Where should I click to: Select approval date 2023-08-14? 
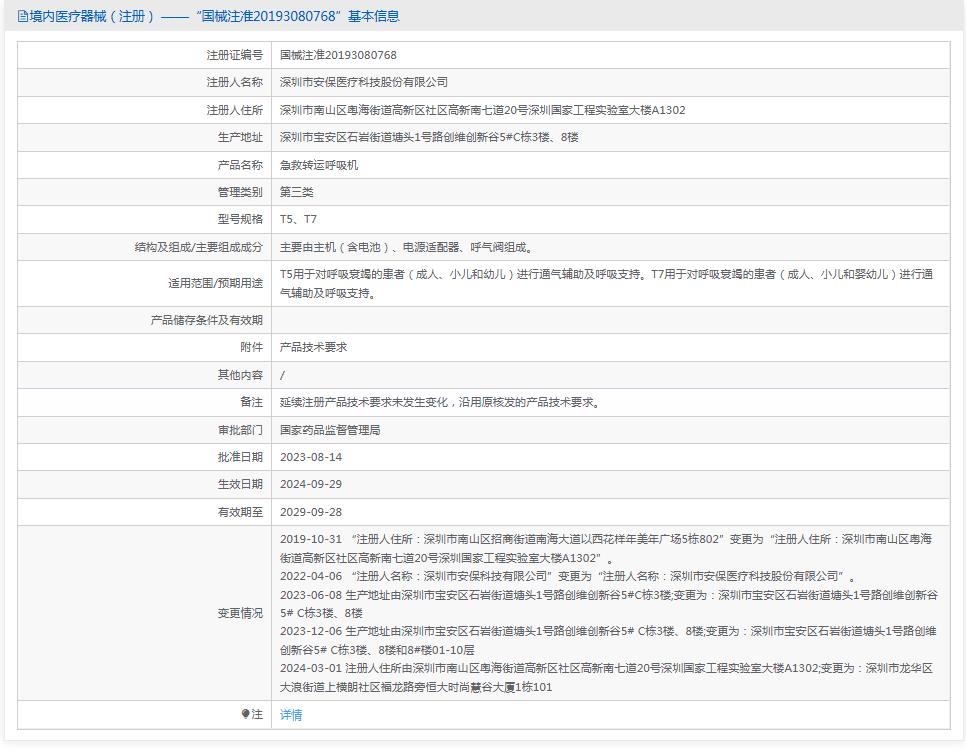(x=313, y=458)
